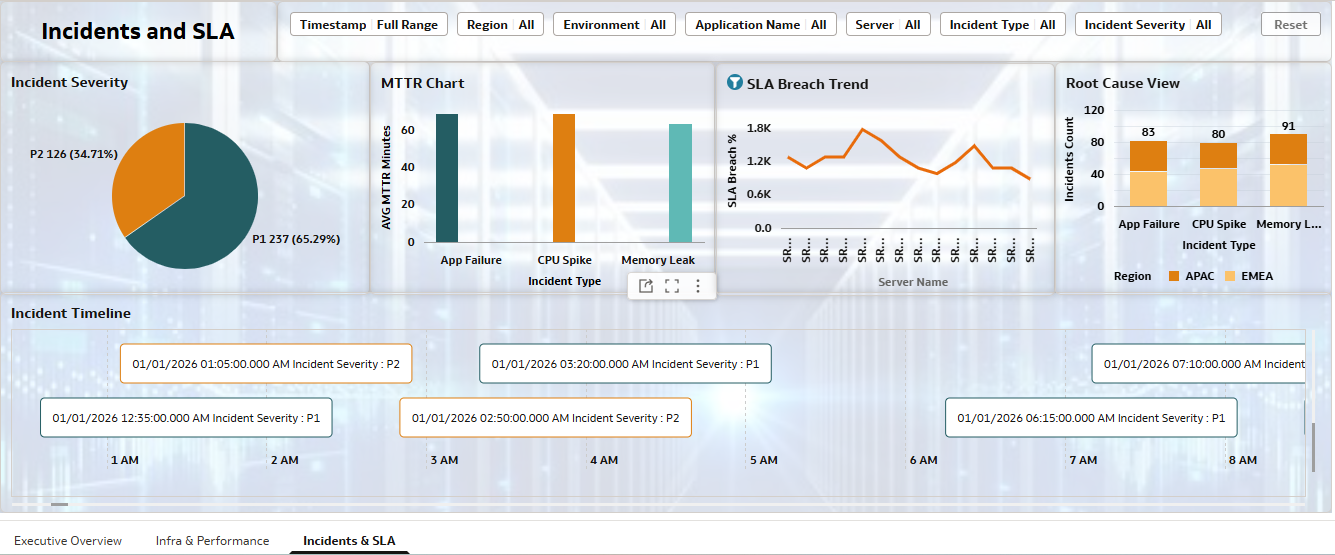Open the Application Name filter
Viewport: 1335px width, 555px height.
pyautogui.click(x=760, y=24)
